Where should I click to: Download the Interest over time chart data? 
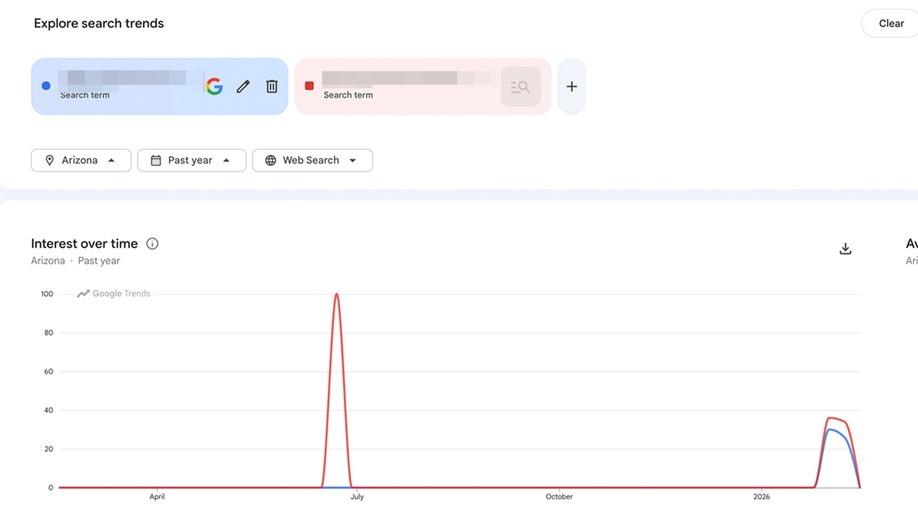click(x=845, y=248)
